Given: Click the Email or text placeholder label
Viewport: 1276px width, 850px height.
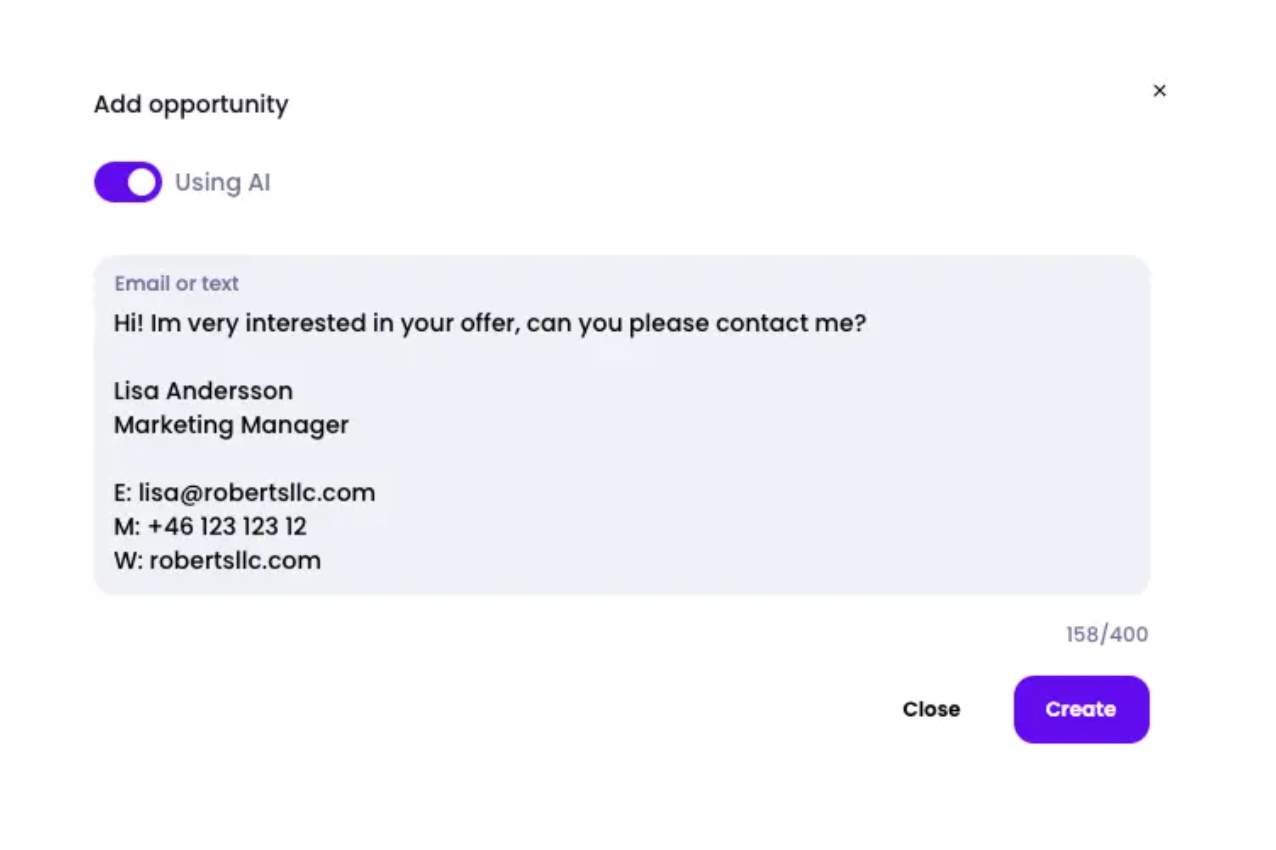Looking at the screenshot, I should 176,283.
